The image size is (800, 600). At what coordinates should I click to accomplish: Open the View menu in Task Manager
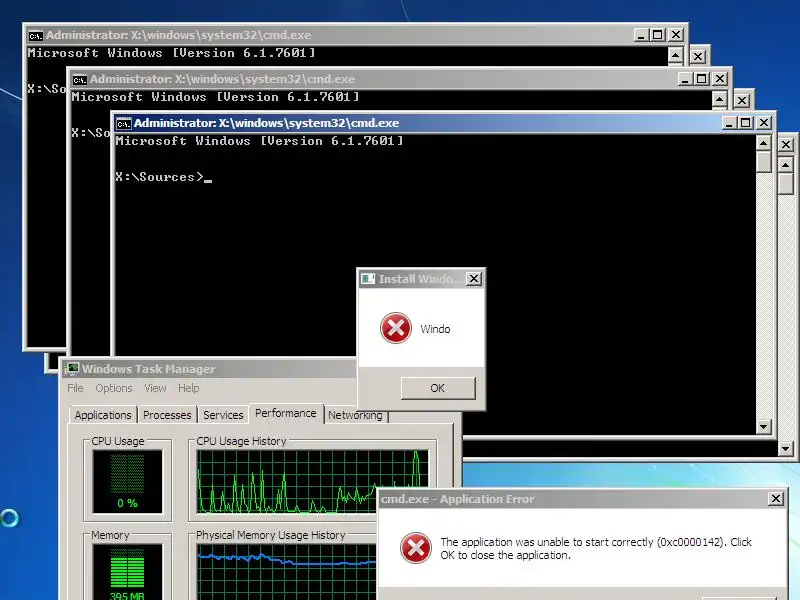click(155, 388)
